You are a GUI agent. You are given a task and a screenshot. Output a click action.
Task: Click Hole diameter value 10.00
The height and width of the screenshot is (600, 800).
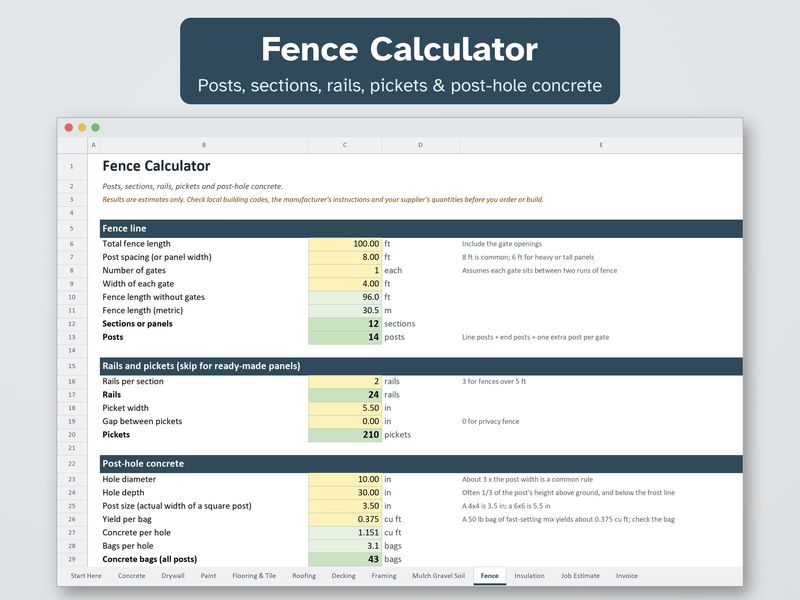[345, 479]
